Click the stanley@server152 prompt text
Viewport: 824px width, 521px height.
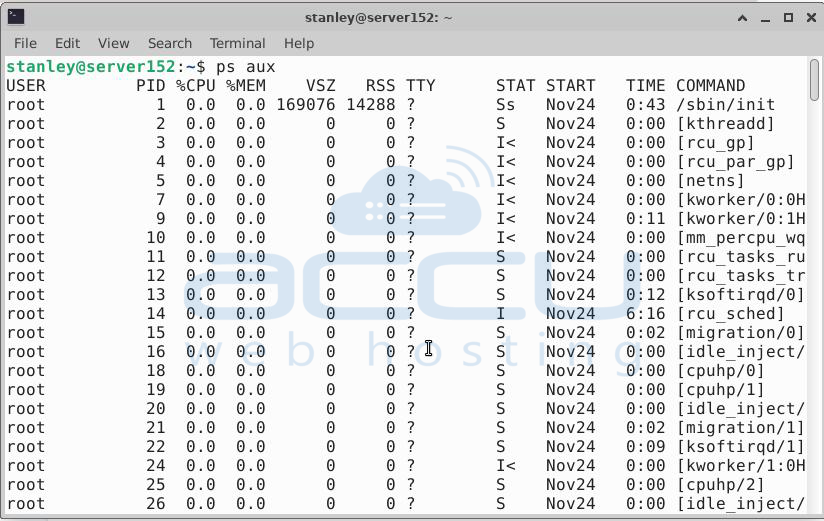pos(90,67)
